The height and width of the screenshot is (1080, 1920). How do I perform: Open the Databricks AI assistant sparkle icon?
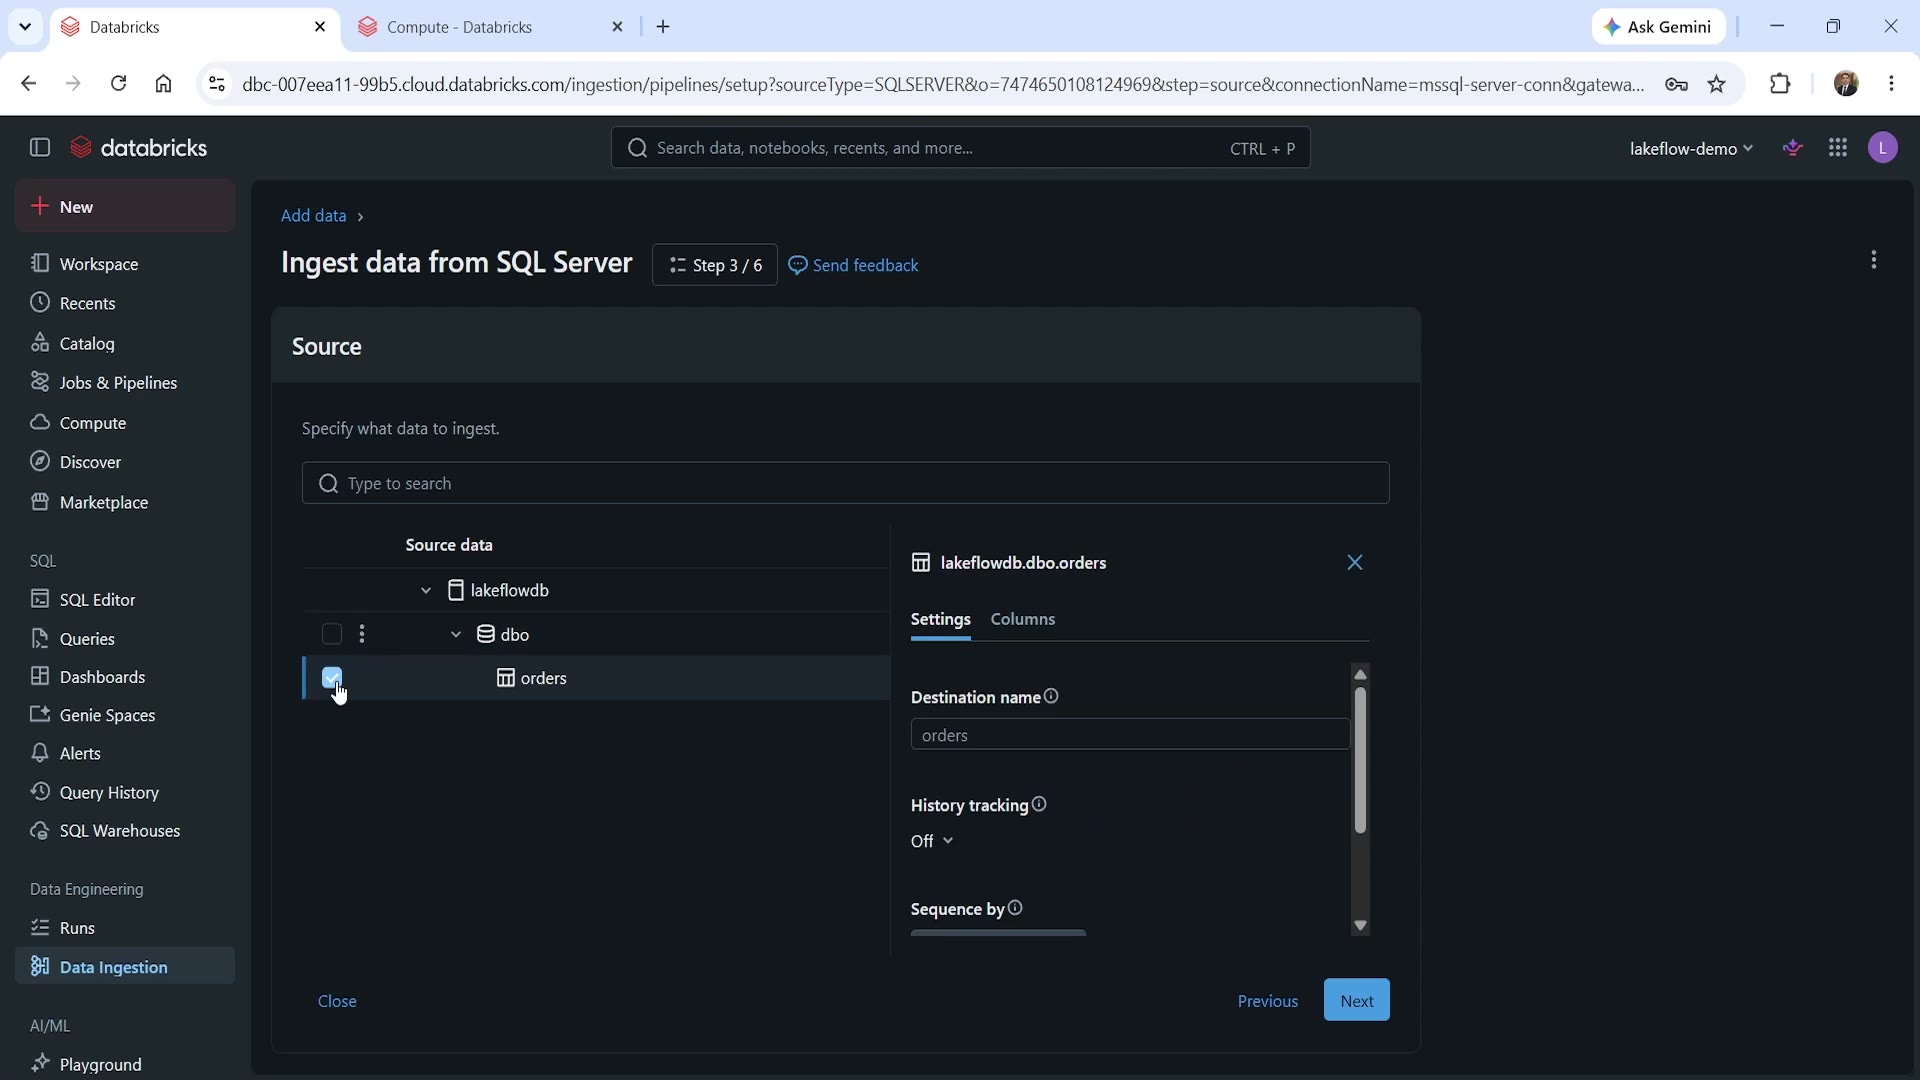click(1793, 148)
